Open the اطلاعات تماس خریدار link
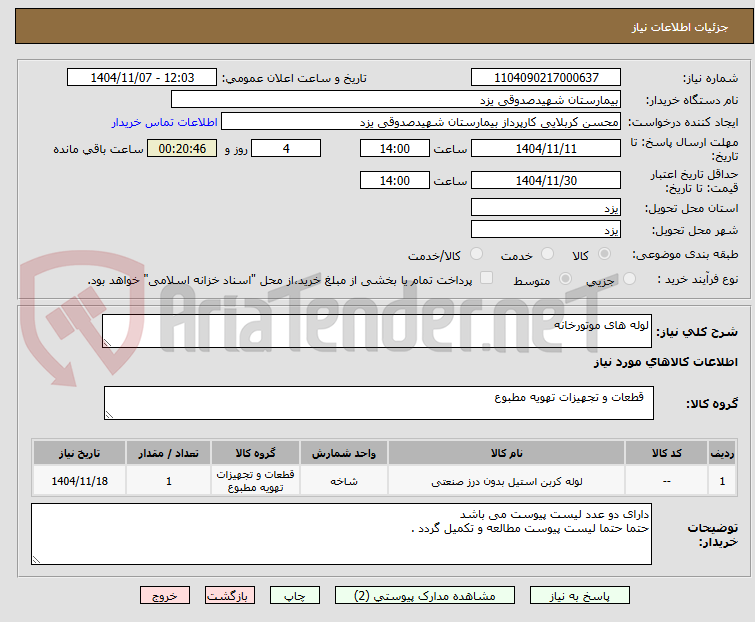 coord(165,122)
